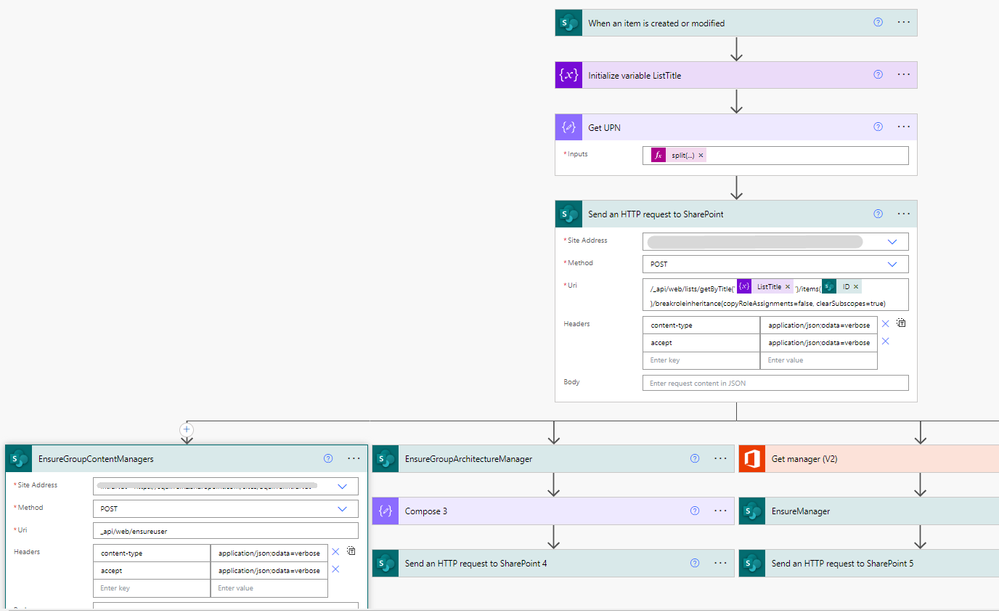Open help for 'Compose 3'
This screenshot has width=999, height=611.
694,510
